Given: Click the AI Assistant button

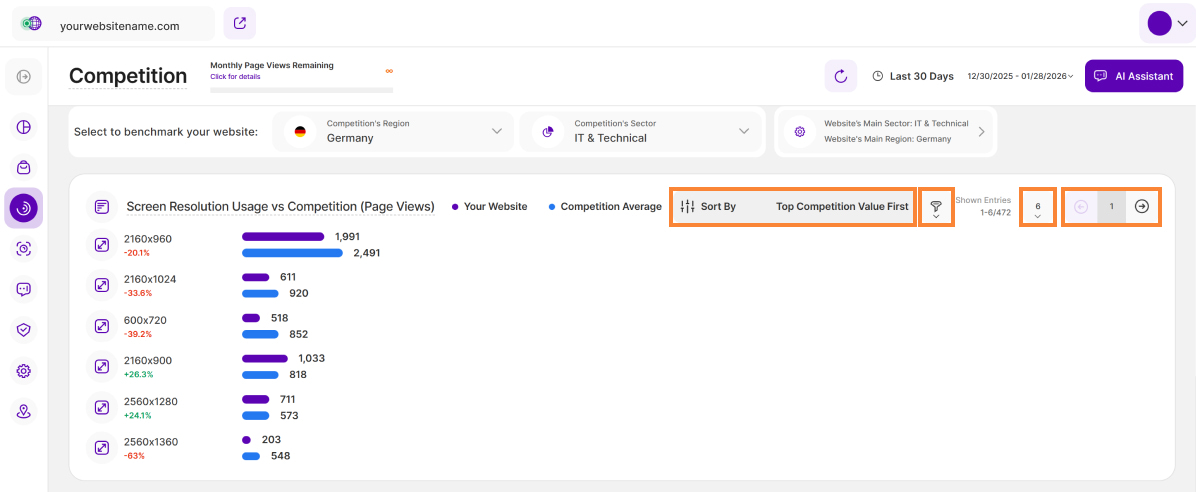Looking at the screenshot, I should click(x=1133, y=76).
